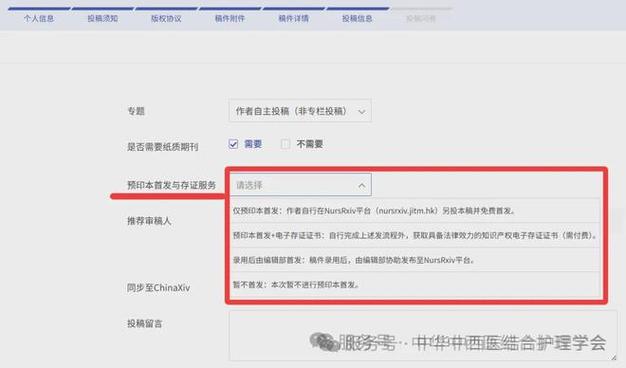Choose option 录用后由编辑部首发
Image resolution: width=626 pixels, height=368 pixels.
(415, 260)
